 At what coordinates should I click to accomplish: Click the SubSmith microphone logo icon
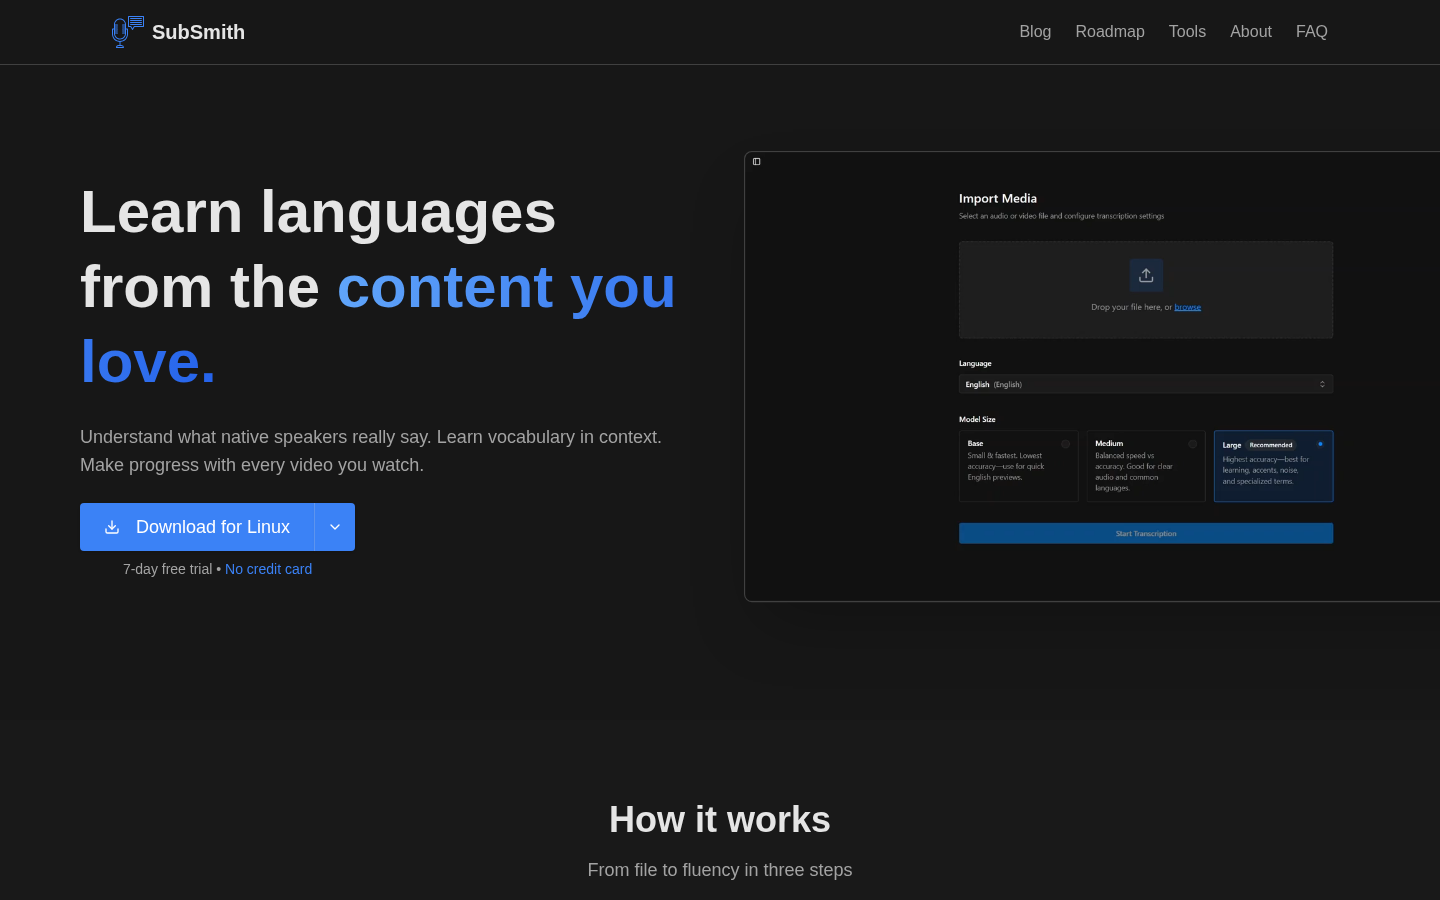[x=127, y=32]
